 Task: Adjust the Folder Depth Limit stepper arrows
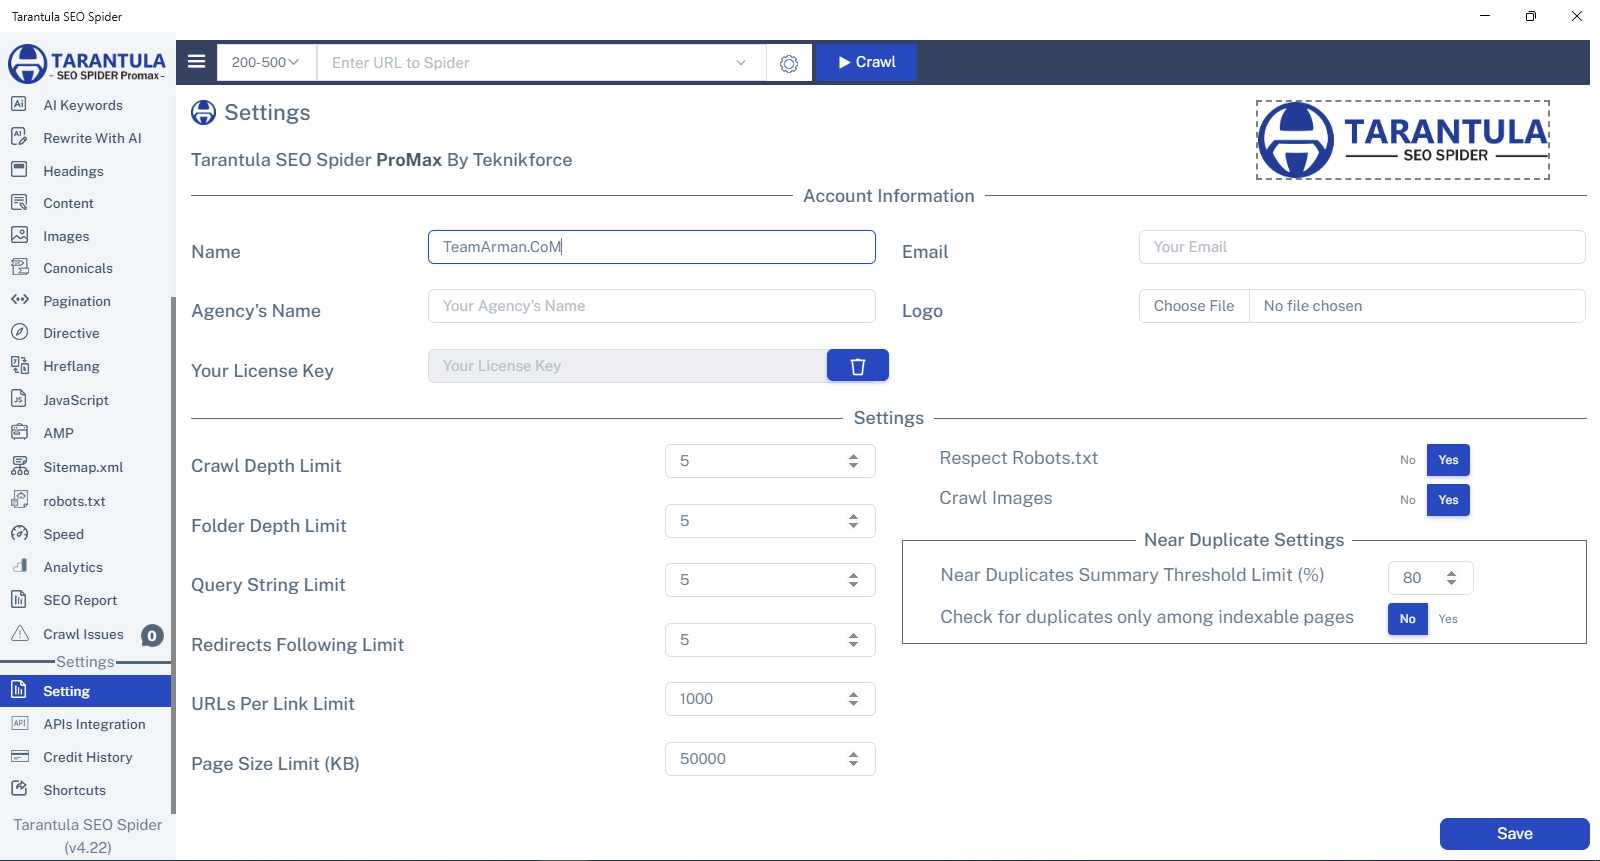pyautogui.click(x=853, y=521)
